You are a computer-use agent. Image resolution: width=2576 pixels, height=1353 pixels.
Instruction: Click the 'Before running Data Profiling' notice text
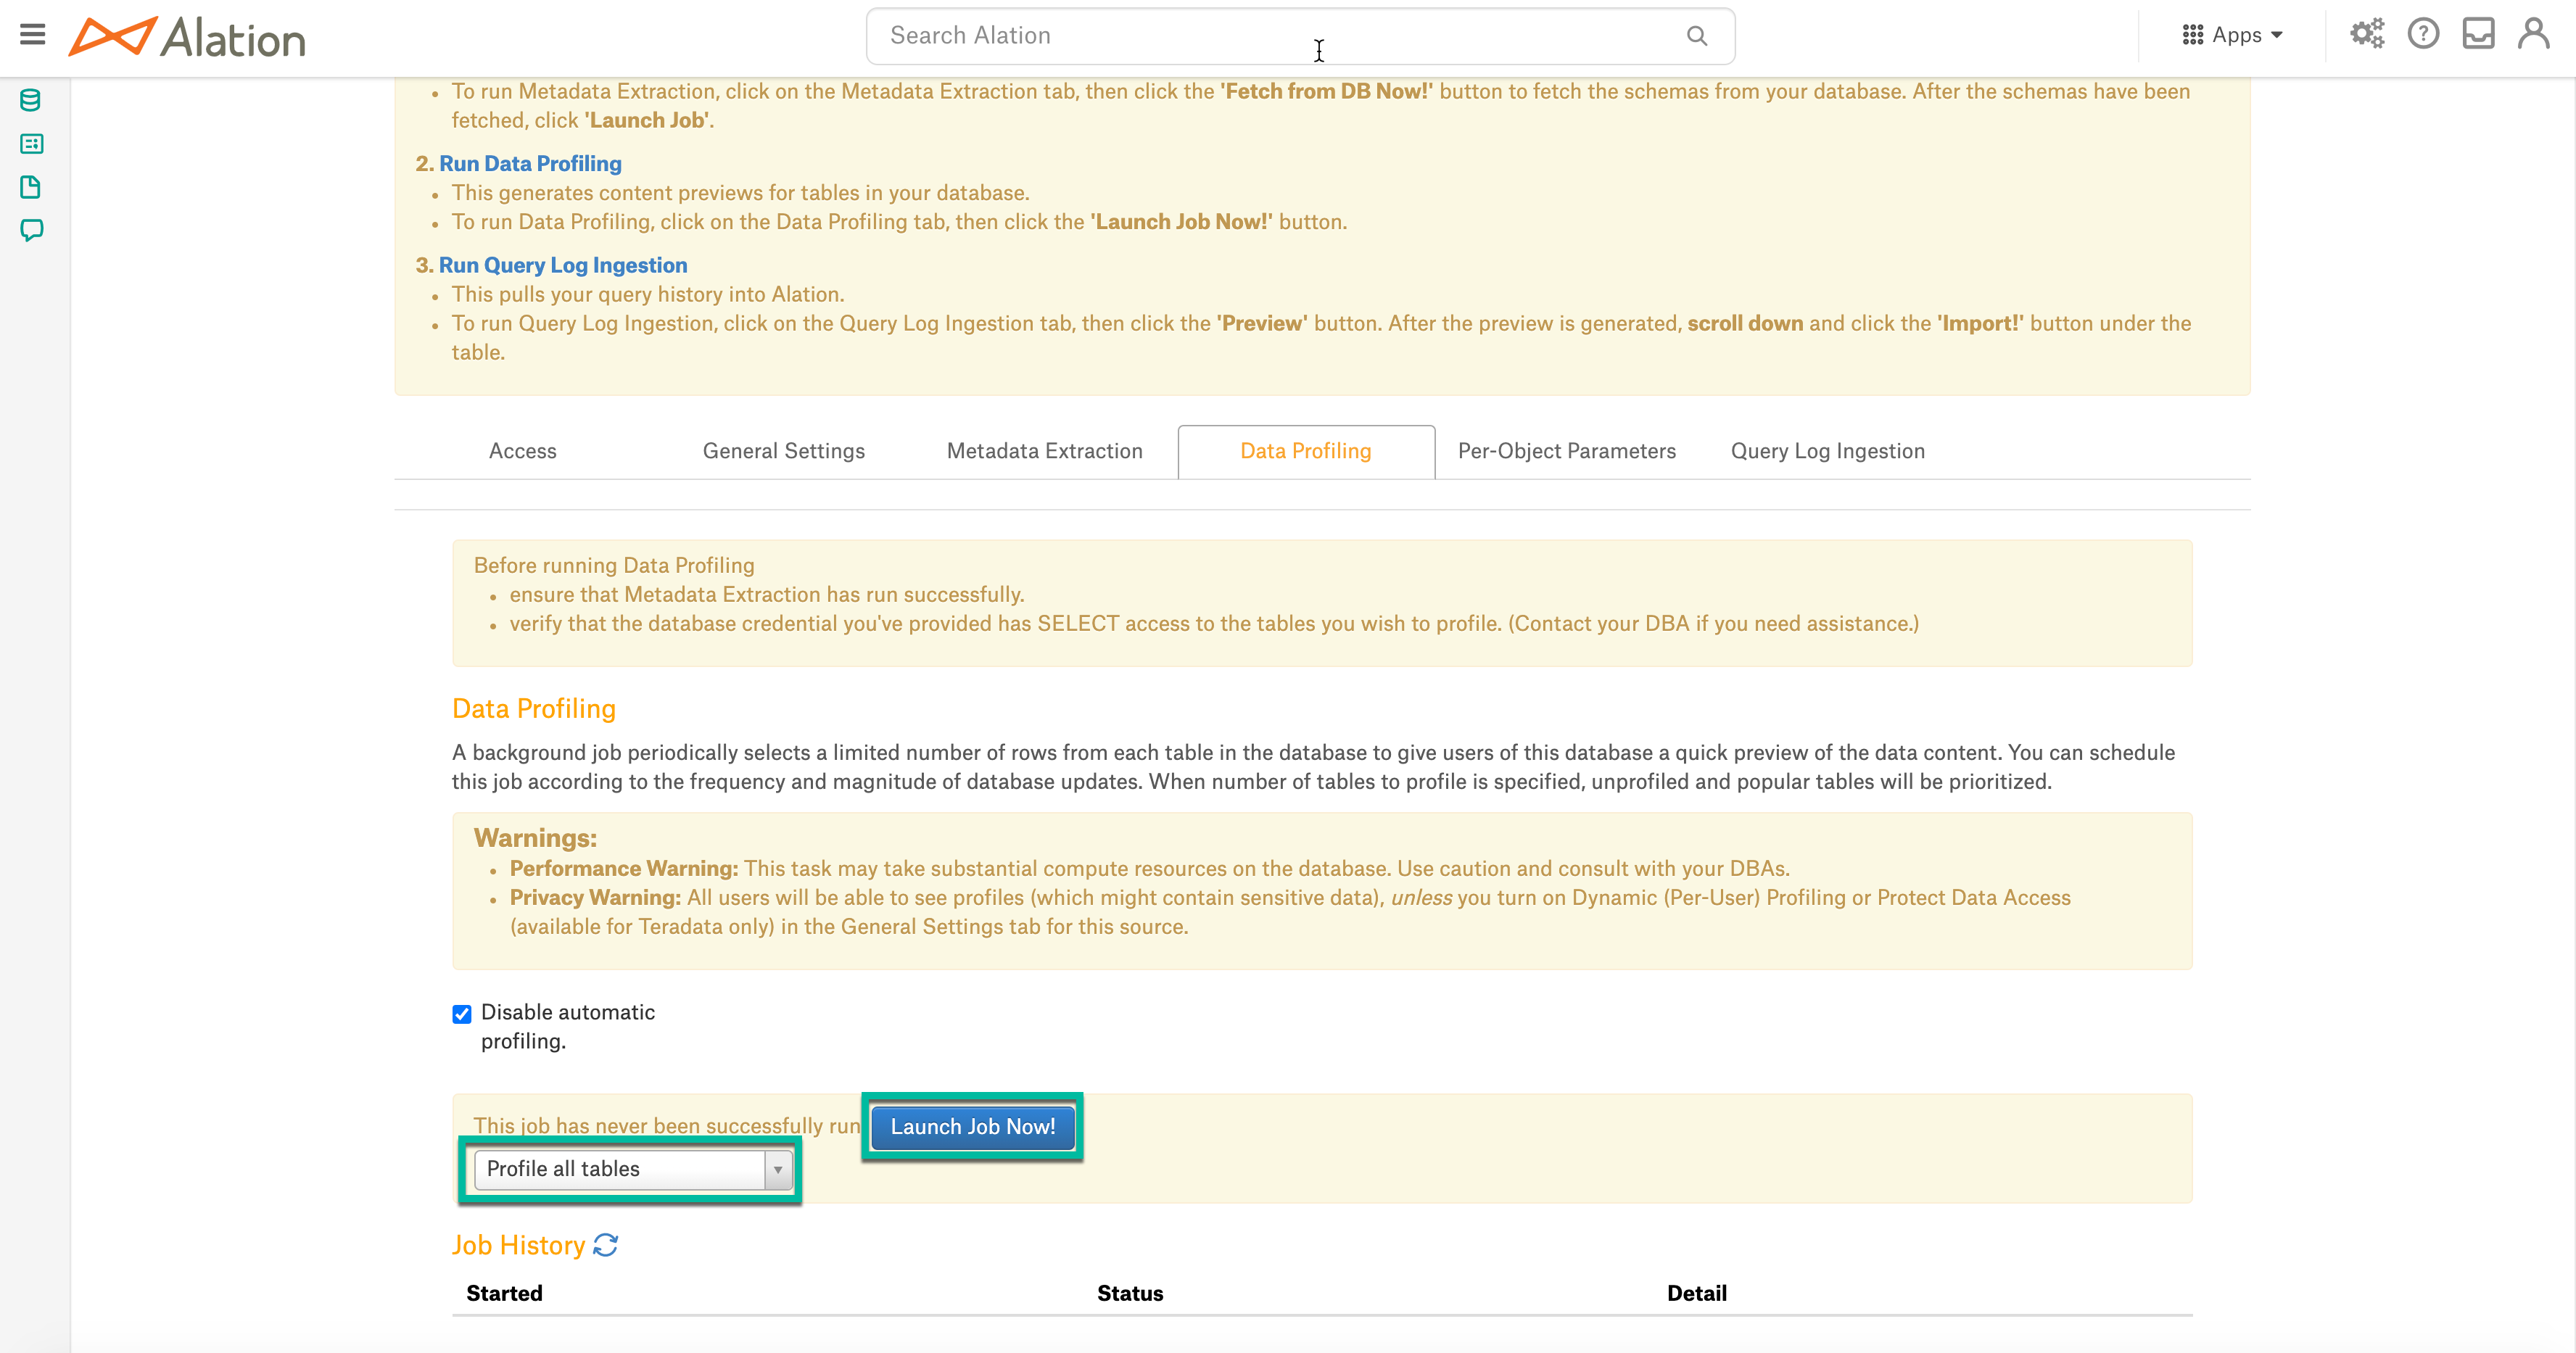click(x=614, y=566)
